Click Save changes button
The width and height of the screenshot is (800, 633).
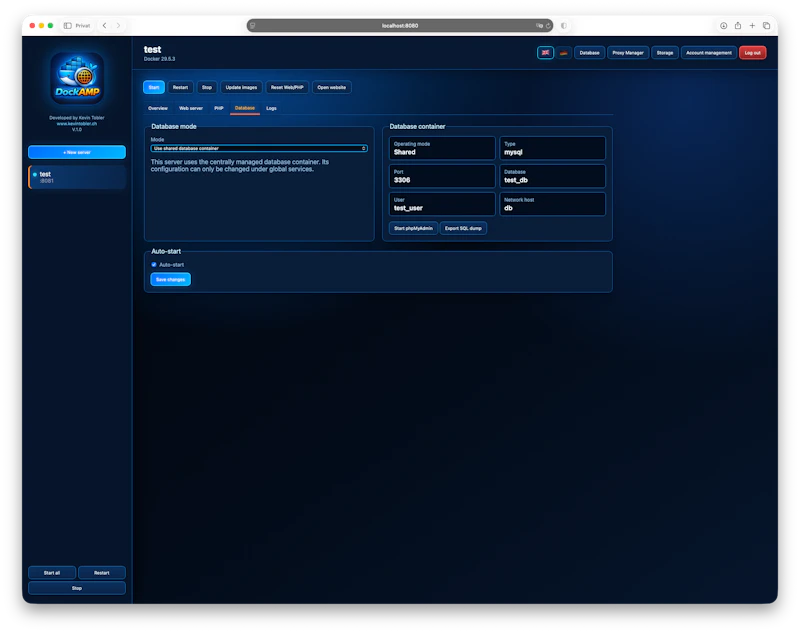(170, 280)
